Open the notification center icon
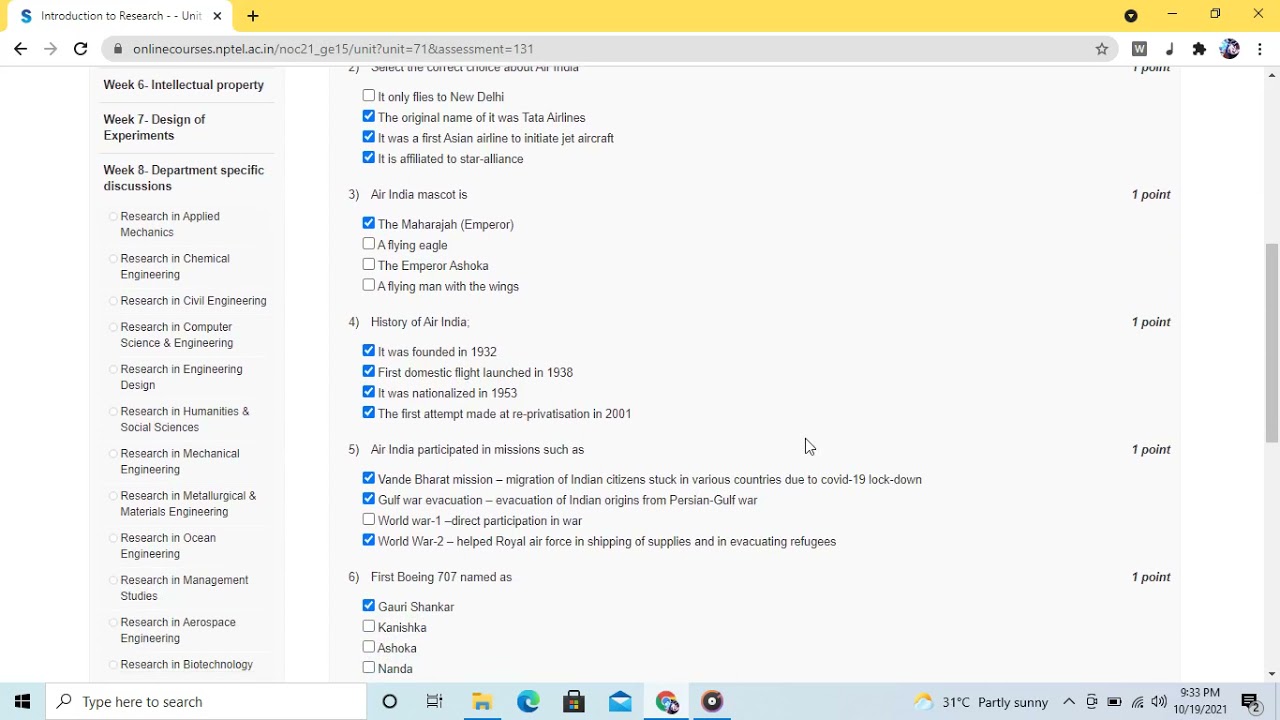The image size is (1280, 720). tap(1250, 702)
